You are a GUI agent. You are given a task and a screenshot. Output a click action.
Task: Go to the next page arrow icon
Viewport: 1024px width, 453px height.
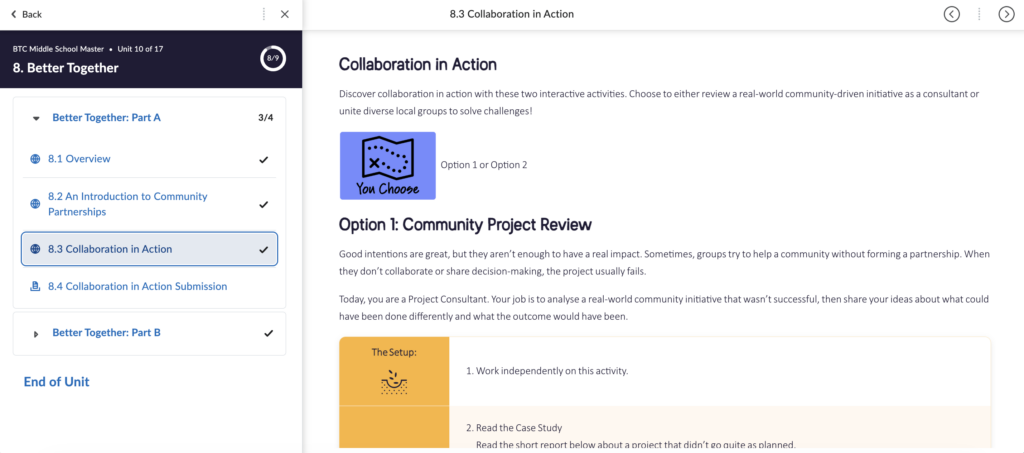[1006, 14]
